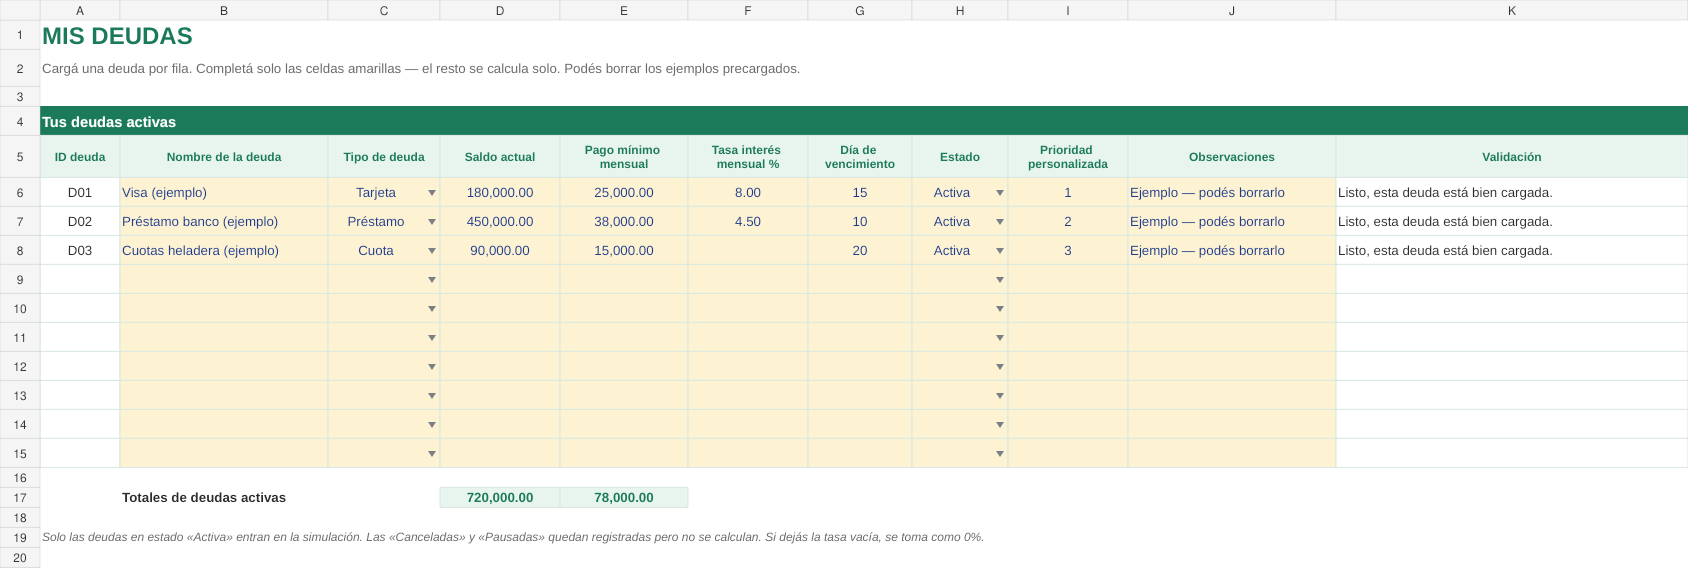This screenshot has height=568, width=1688.
Task: Click empty Nombre de la deuda cell row 10
Action: tap(224, 309)
